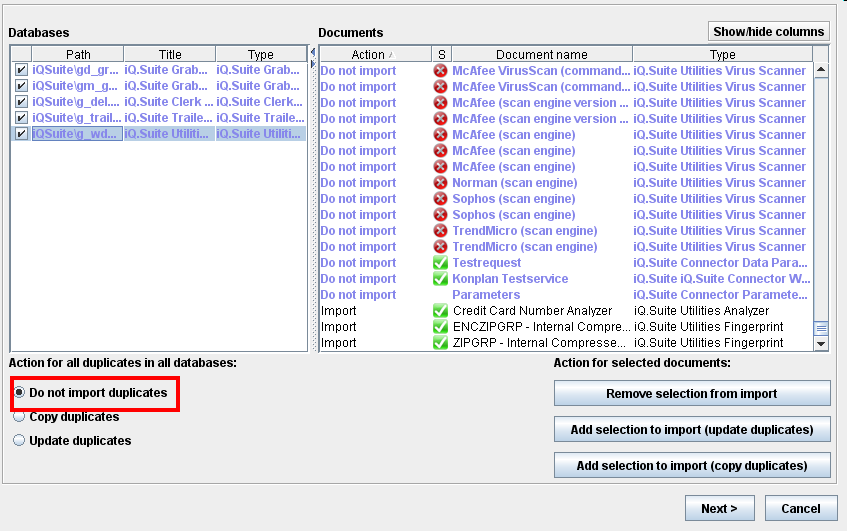Click Remove selection from import button
This screenshot has width=847, height=531.
[x=692, y=394]
